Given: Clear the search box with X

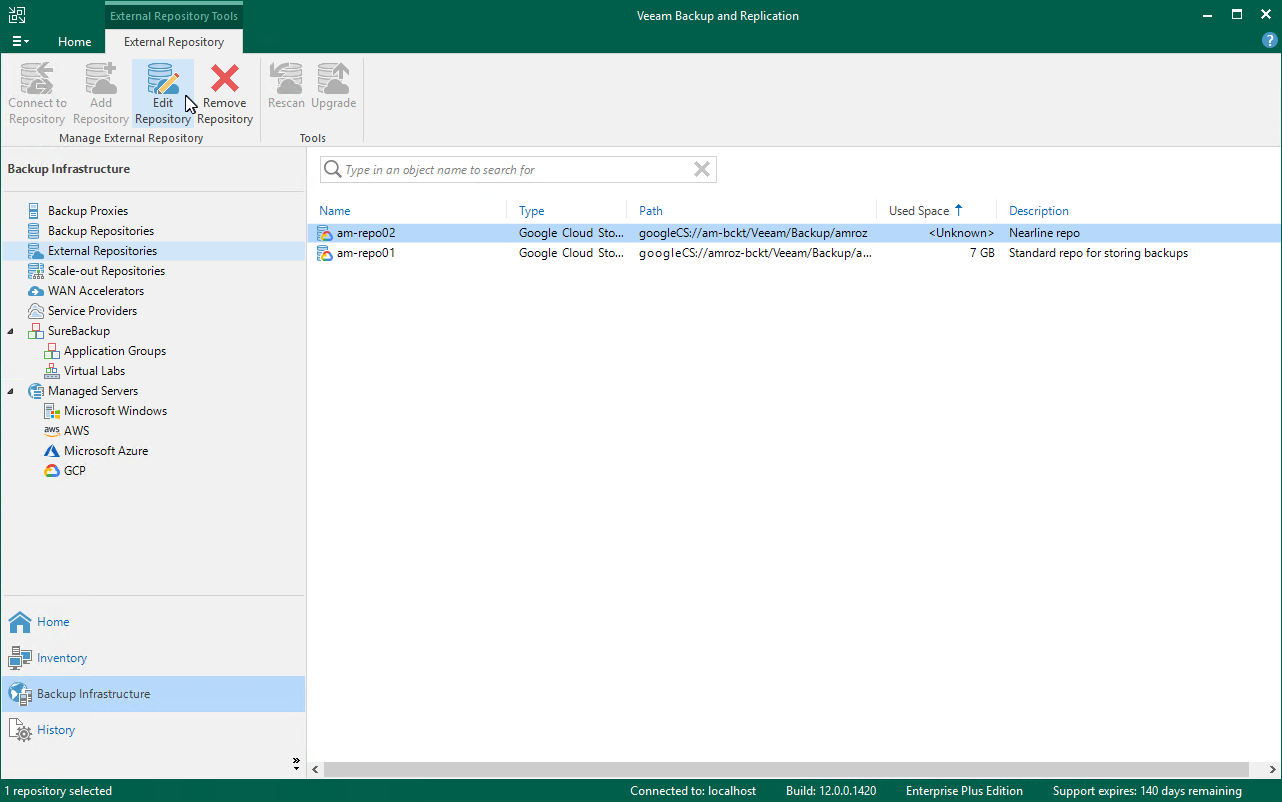Looking at the screenshot, I should (702, 170).
